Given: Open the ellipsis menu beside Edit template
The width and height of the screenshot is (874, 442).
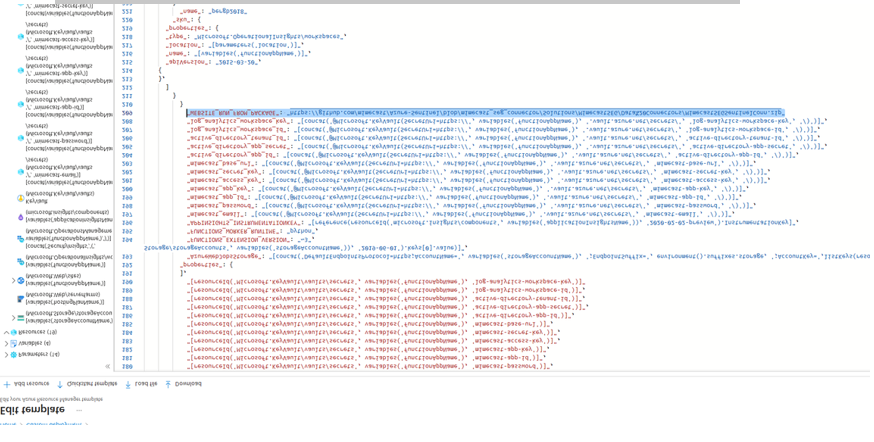Looking at the screenshot, I should (80, 410).
